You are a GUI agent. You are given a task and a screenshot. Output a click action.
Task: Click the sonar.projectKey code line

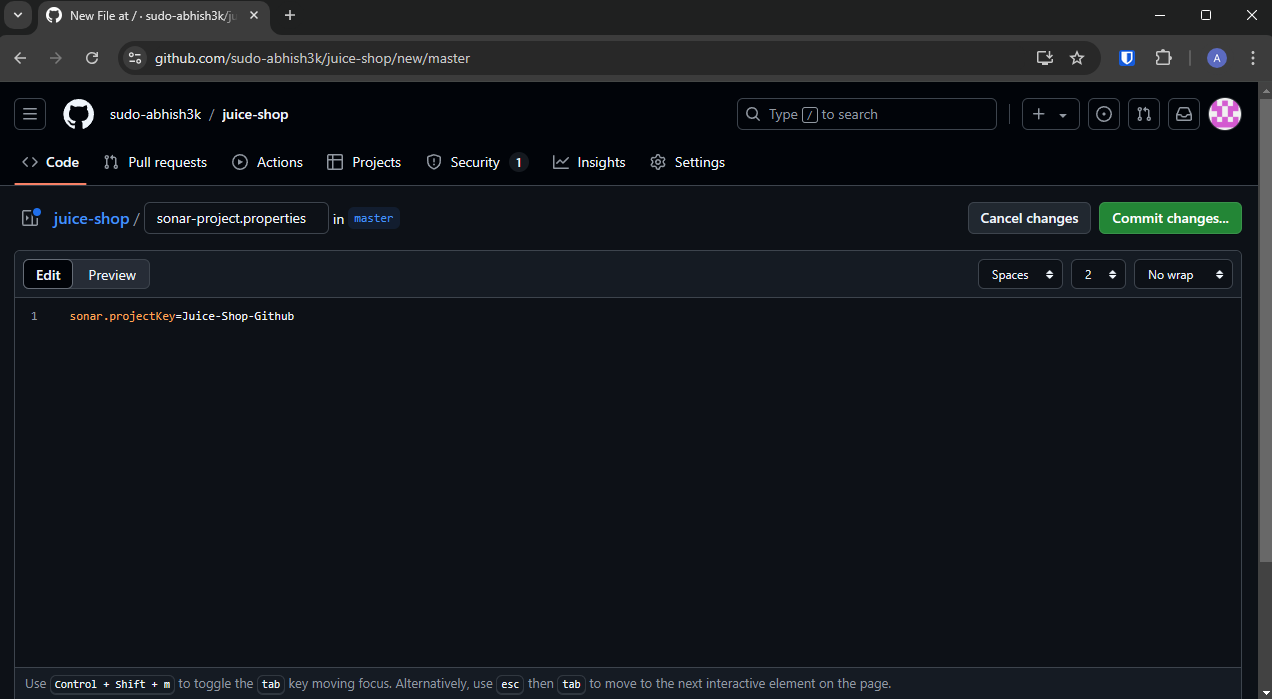coord(182,316)
